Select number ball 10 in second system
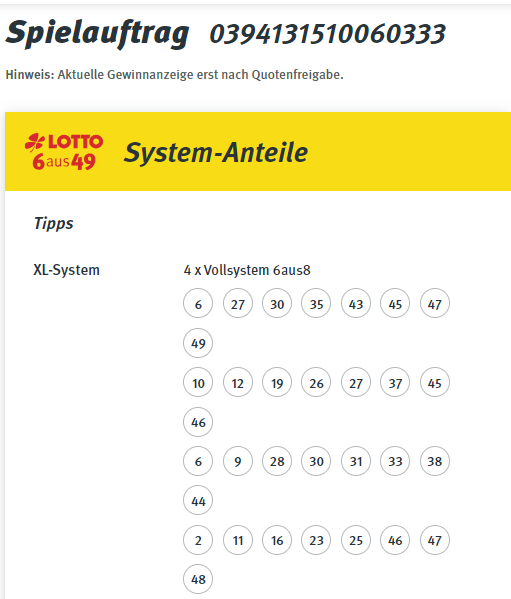 coord(198,382)
